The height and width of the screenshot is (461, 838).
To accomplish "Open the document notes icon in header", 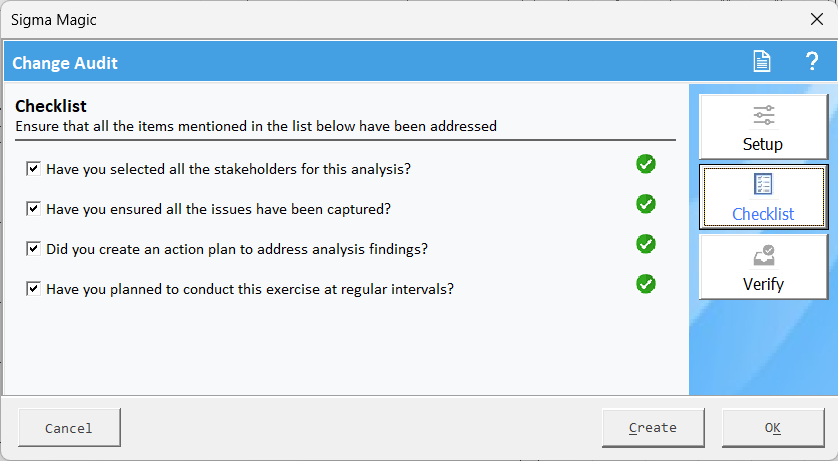I will click(762, 61).
